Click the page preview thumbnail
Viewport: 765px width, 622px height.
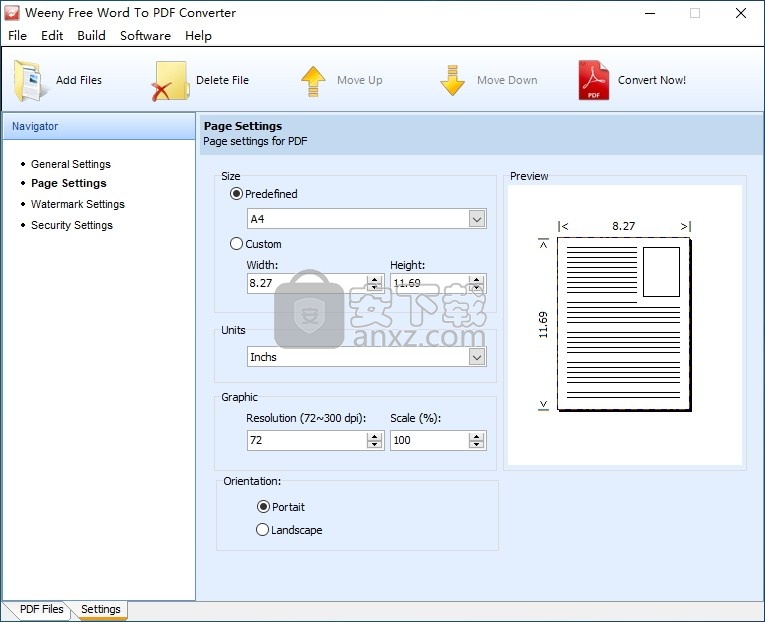click(x=624, y=324)
